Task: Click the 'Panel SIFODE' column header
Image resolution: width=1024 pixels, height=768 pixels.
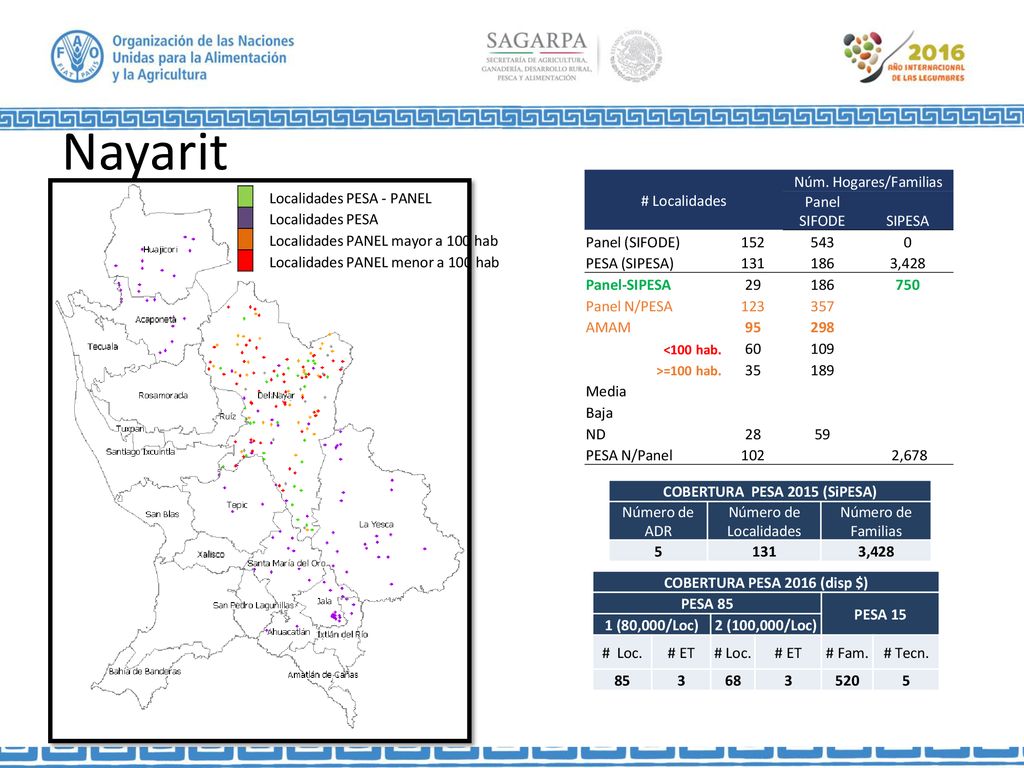Action: [822, 211]
